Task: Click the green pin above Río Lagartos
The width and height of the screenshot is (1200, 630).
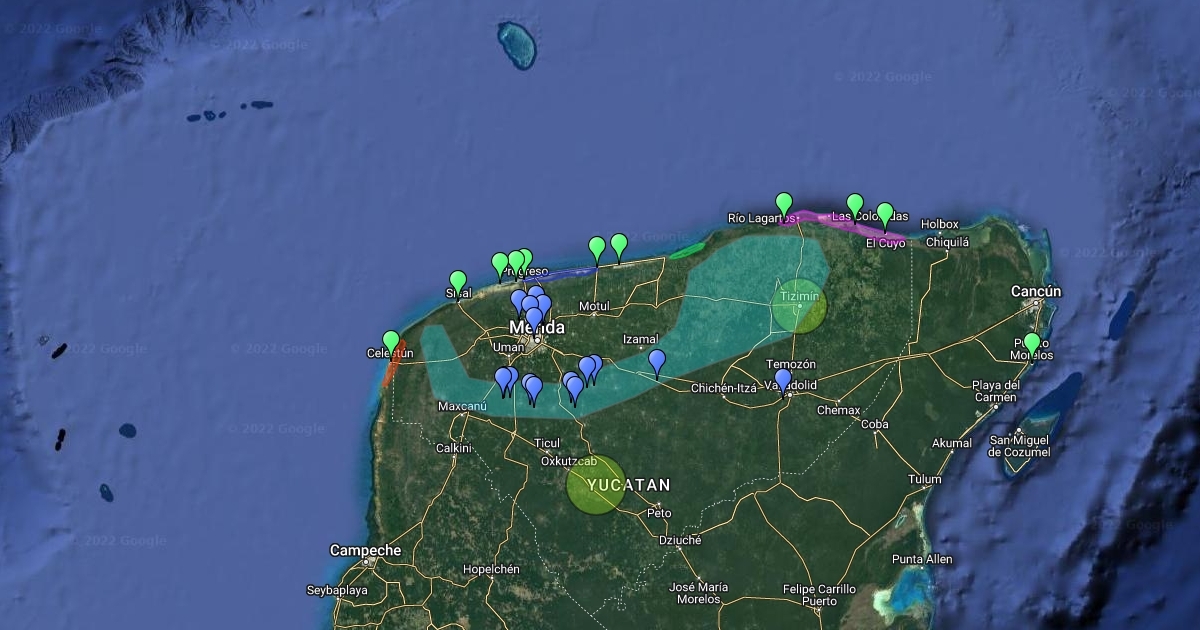Action: [x=784, y=203]
